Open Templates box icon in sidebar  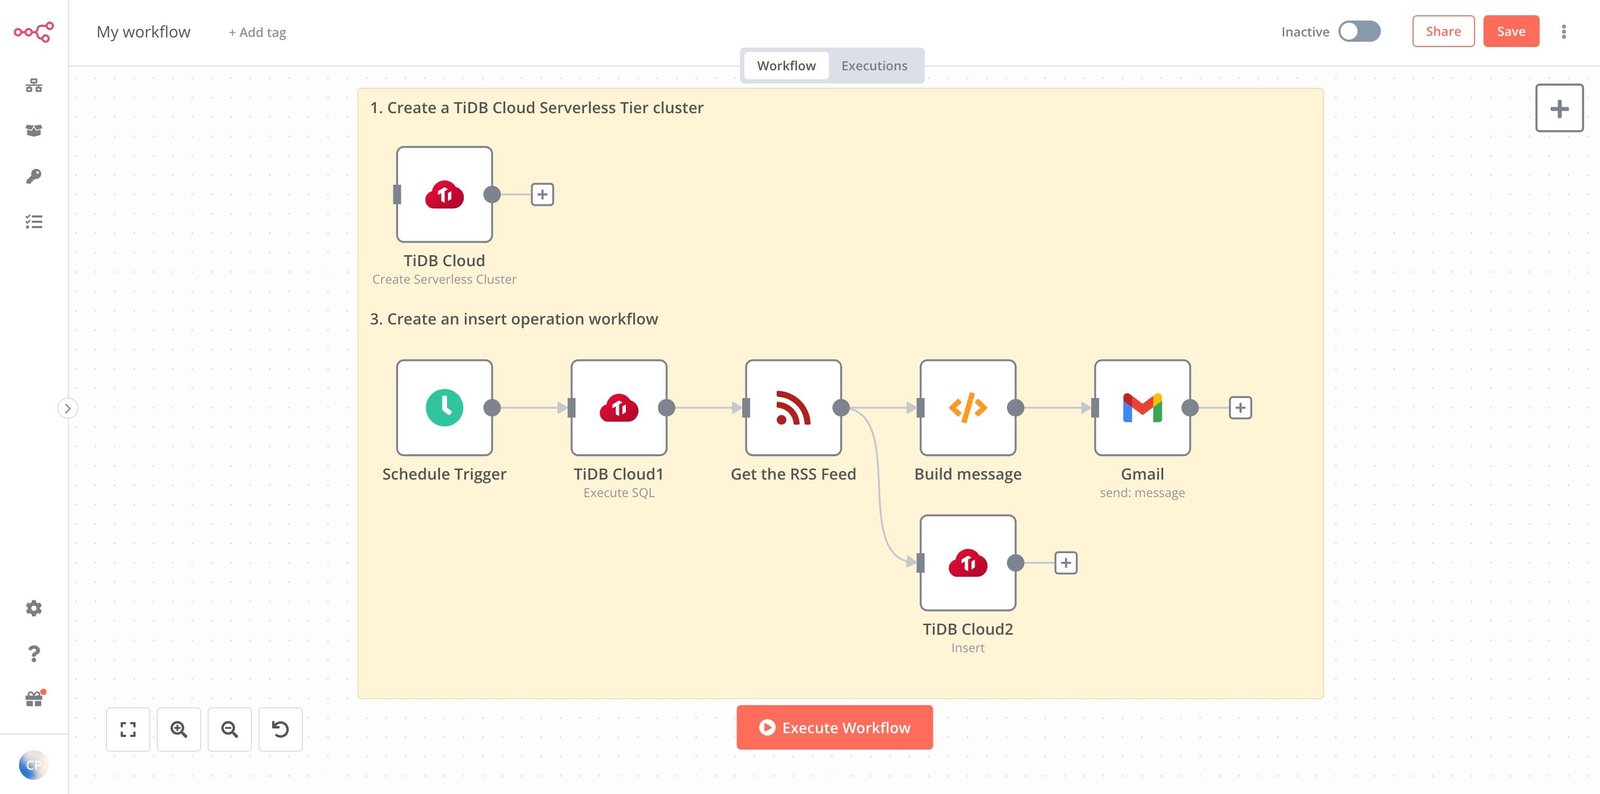pos(34,131)
